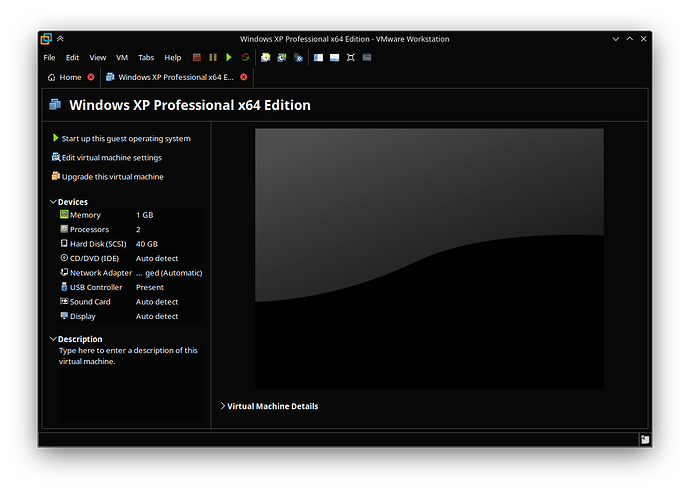This screenshot has width=690, height=492.
Task: Click USB Controller Present value
Action: click(x=150, y=287)
